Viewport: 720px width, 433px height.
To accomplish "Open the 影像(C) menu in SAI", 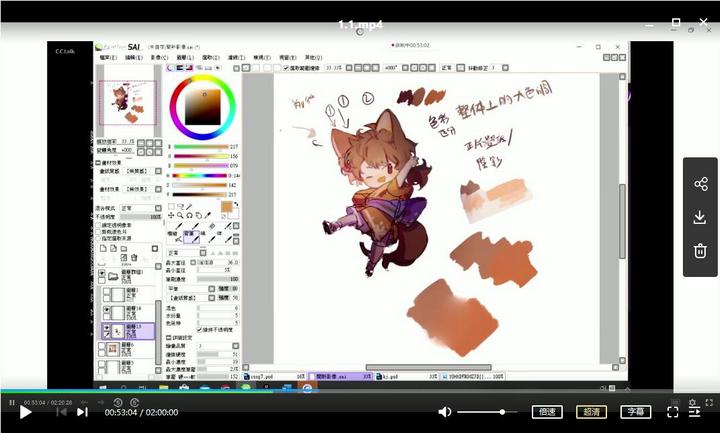I will [x=159, y=57].
